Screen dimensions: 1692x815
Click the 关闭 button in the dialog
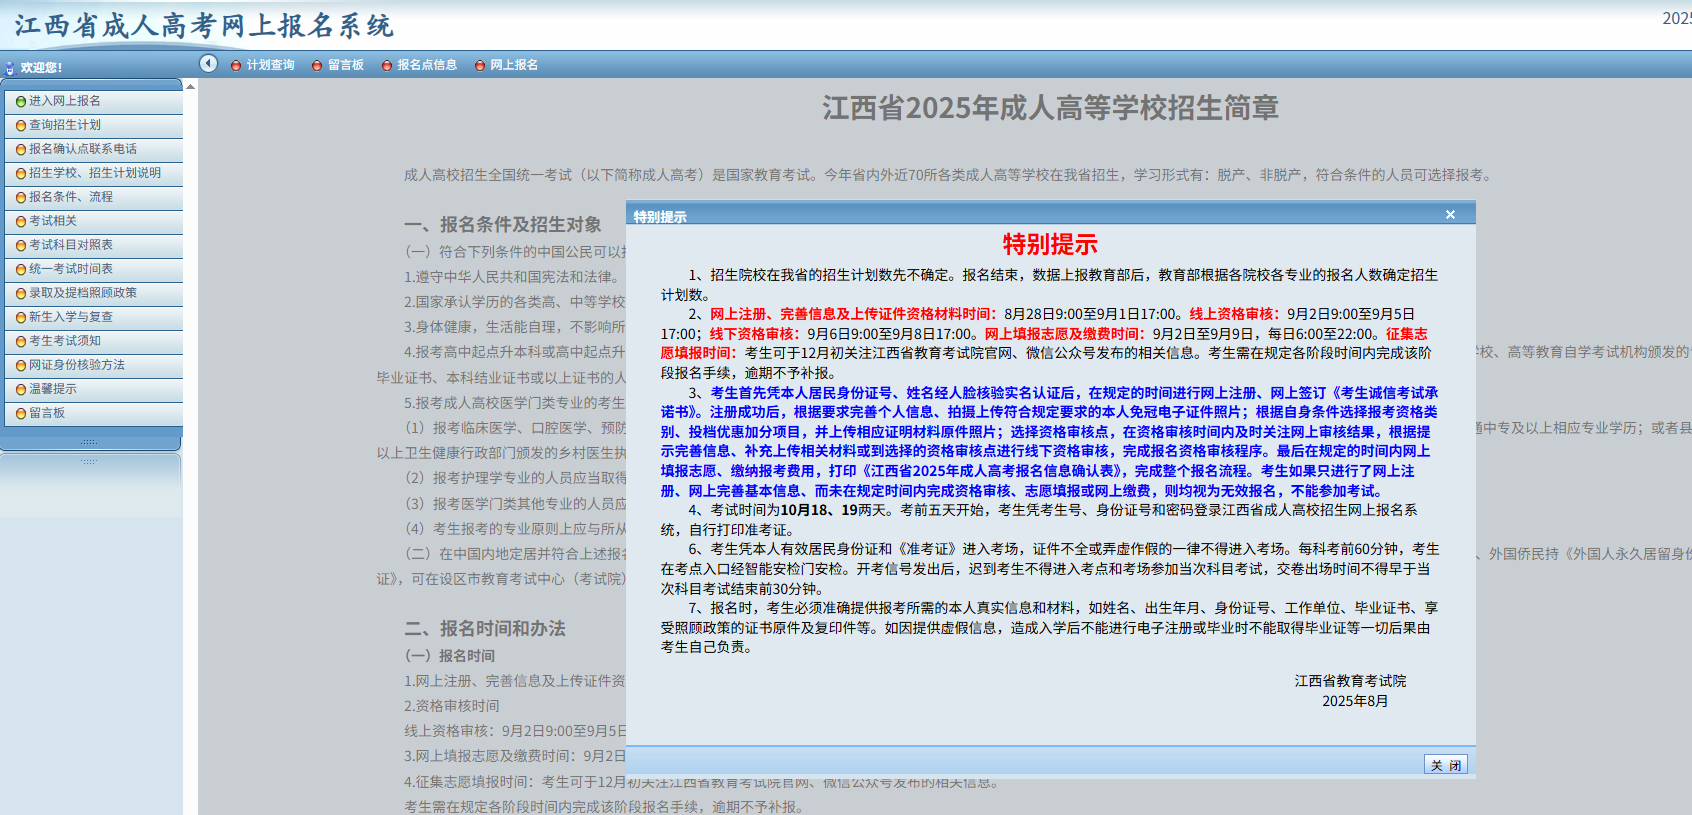point(1446,764)
